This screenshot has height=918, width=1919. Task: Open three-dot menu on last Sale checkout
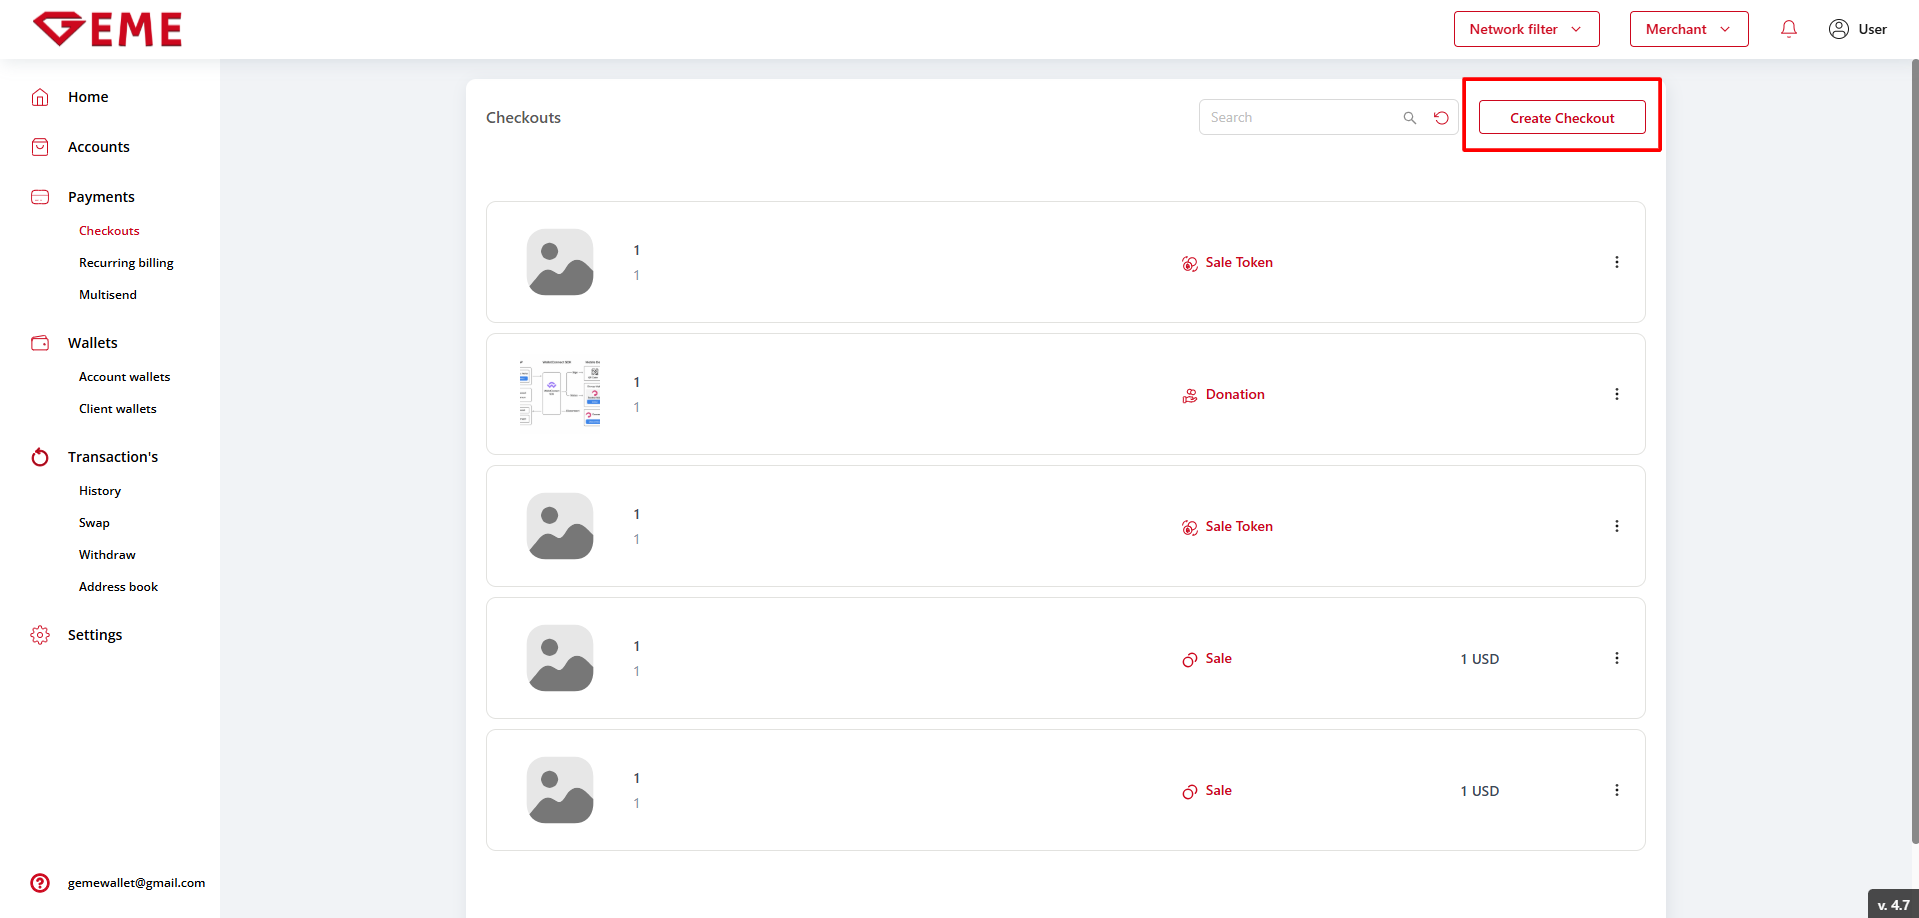pos(1616,790)
